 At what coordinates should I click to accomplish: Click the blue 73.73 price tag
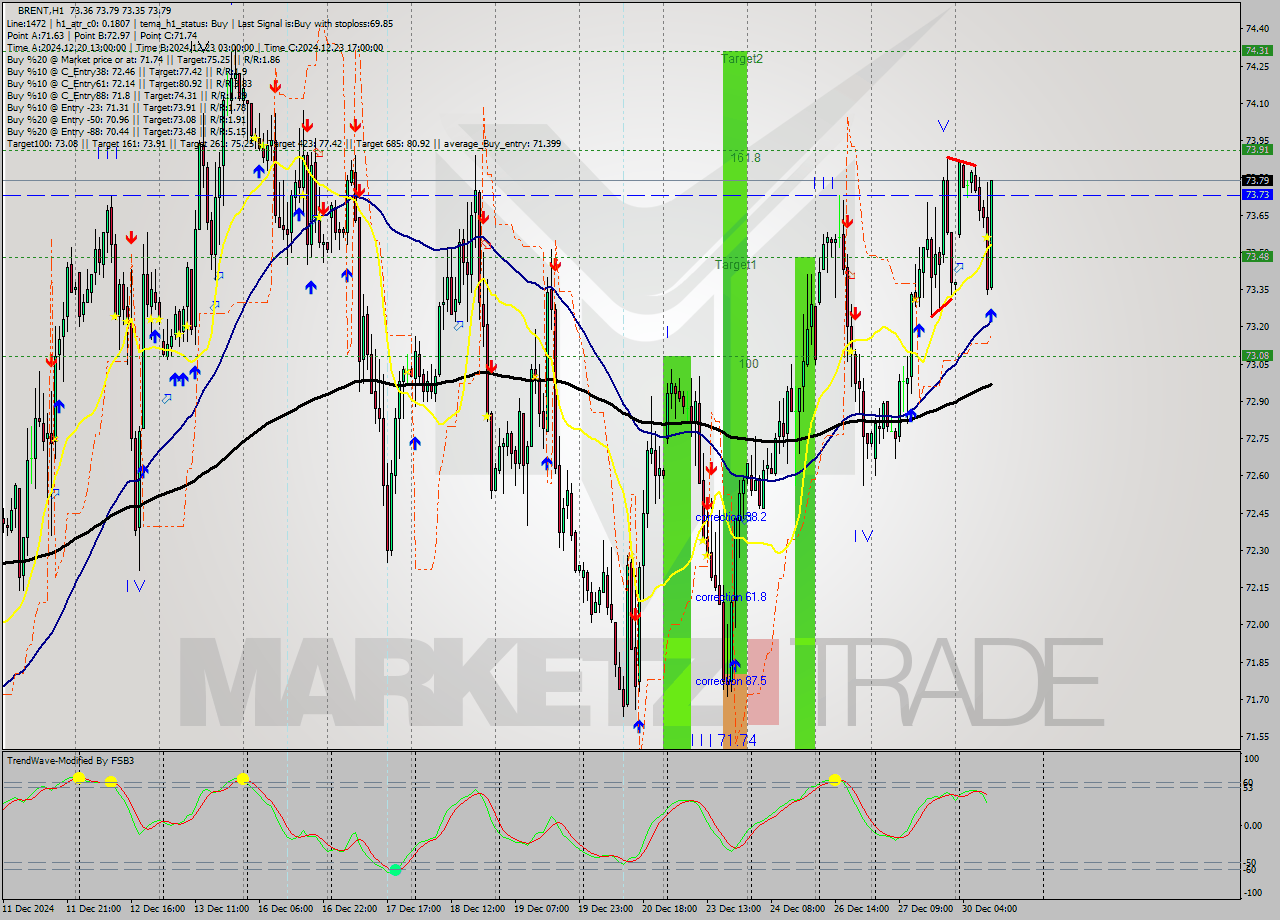tap(1257, 194)
